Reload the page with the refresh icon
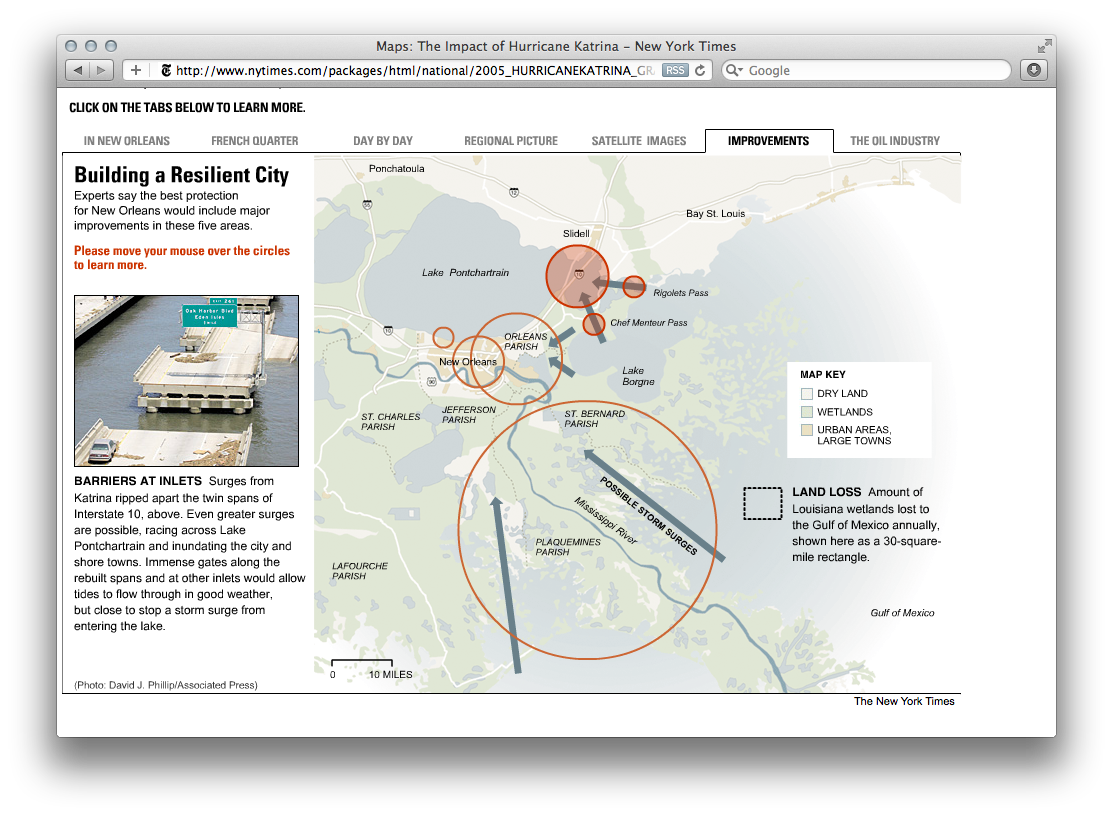 (x=700, y=70)
